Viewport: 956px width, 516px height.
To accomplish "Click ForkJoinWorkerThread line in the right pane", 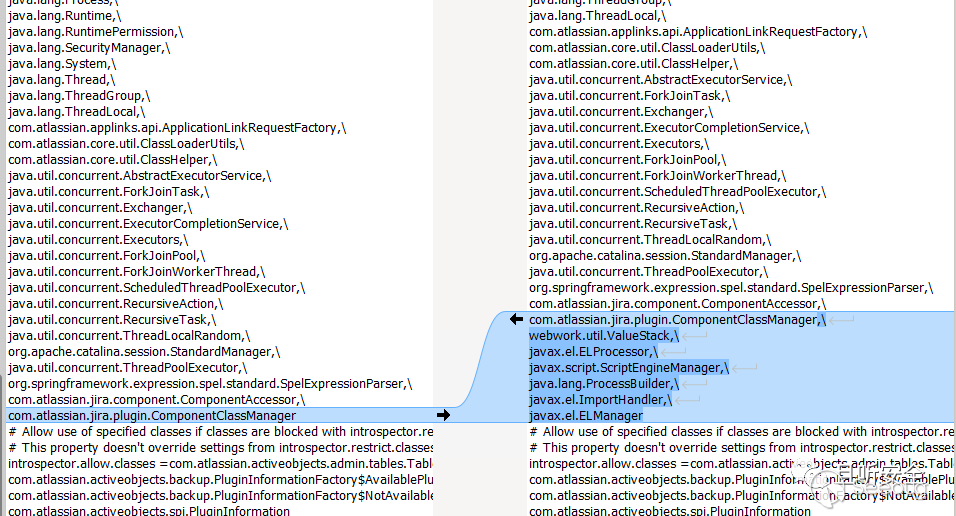I will coord(657,176).
